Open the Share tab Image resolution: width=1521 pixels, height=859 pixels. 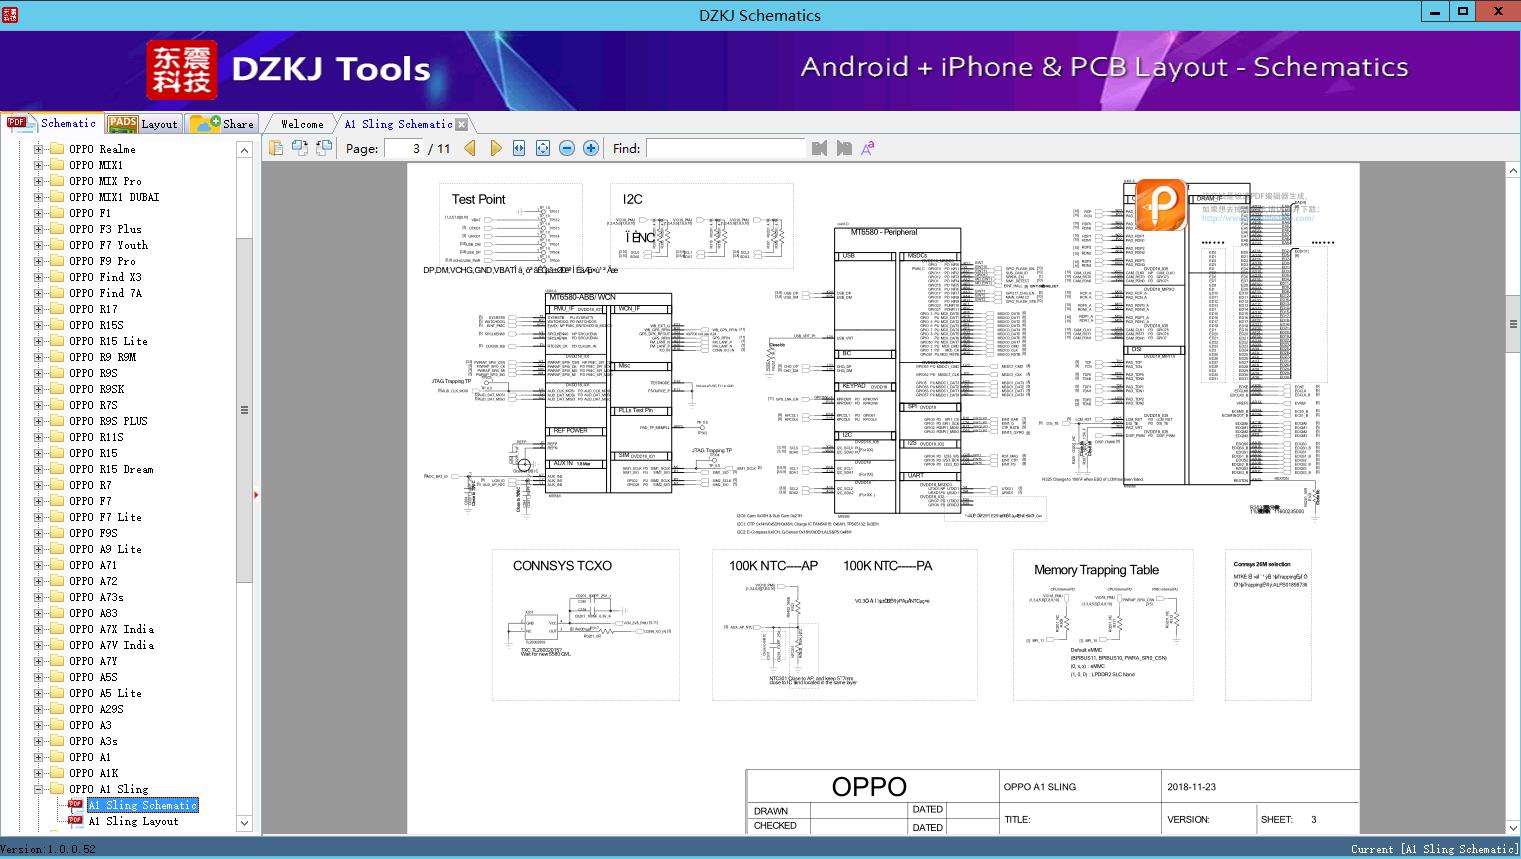pyautogui.click(x=223, y=124)
